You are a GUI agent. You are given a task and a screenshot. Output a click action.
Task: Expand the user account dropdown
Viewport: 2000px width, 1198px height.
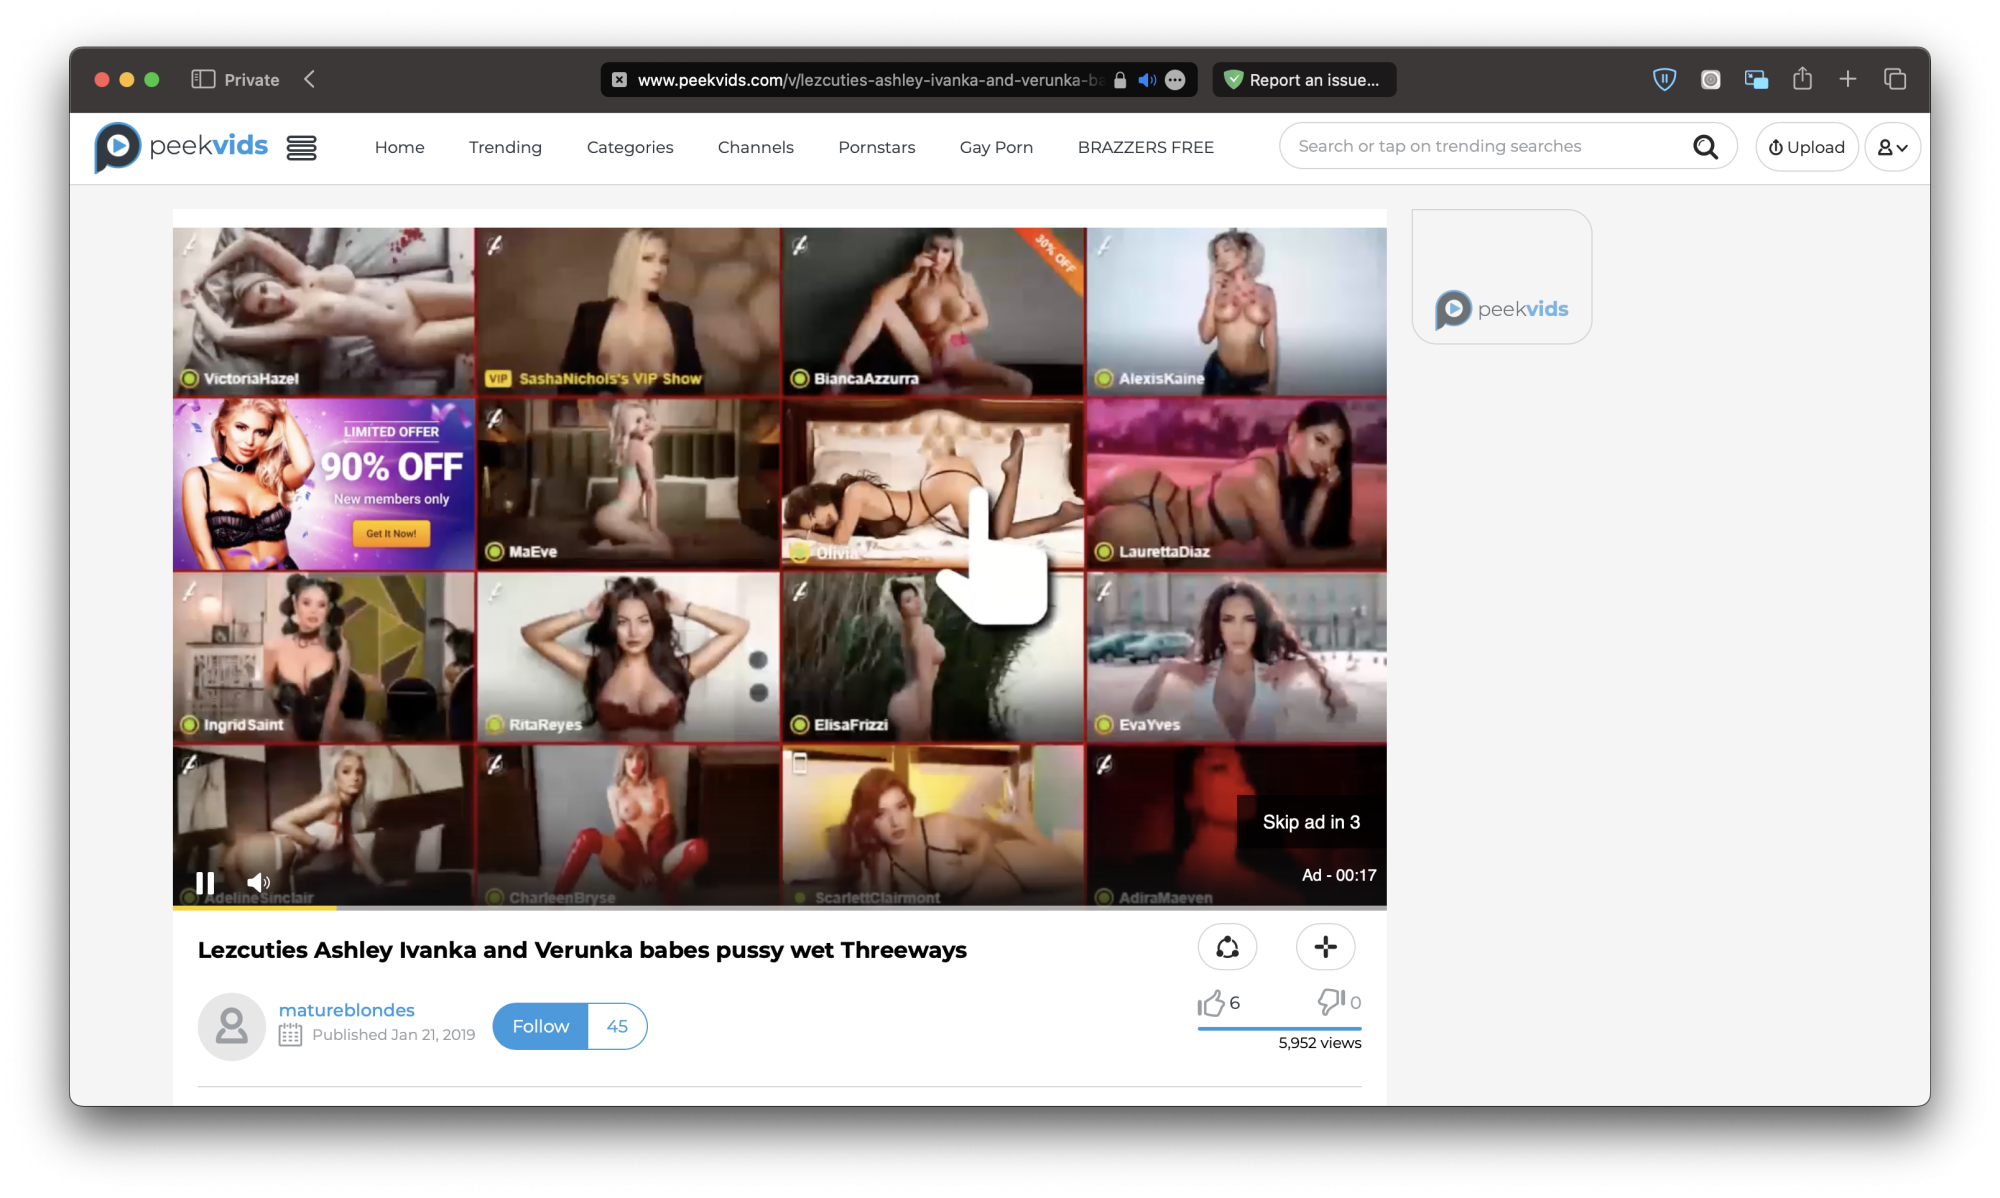1892,147
